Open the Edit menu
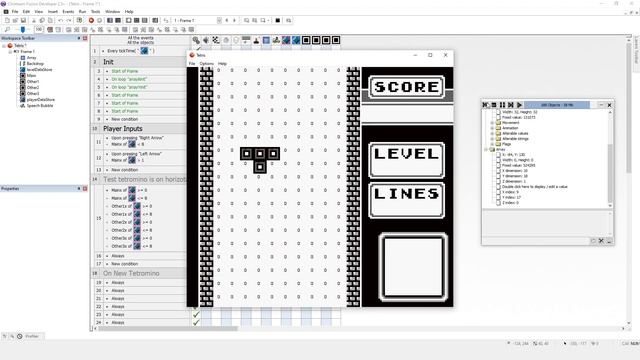 27,11
